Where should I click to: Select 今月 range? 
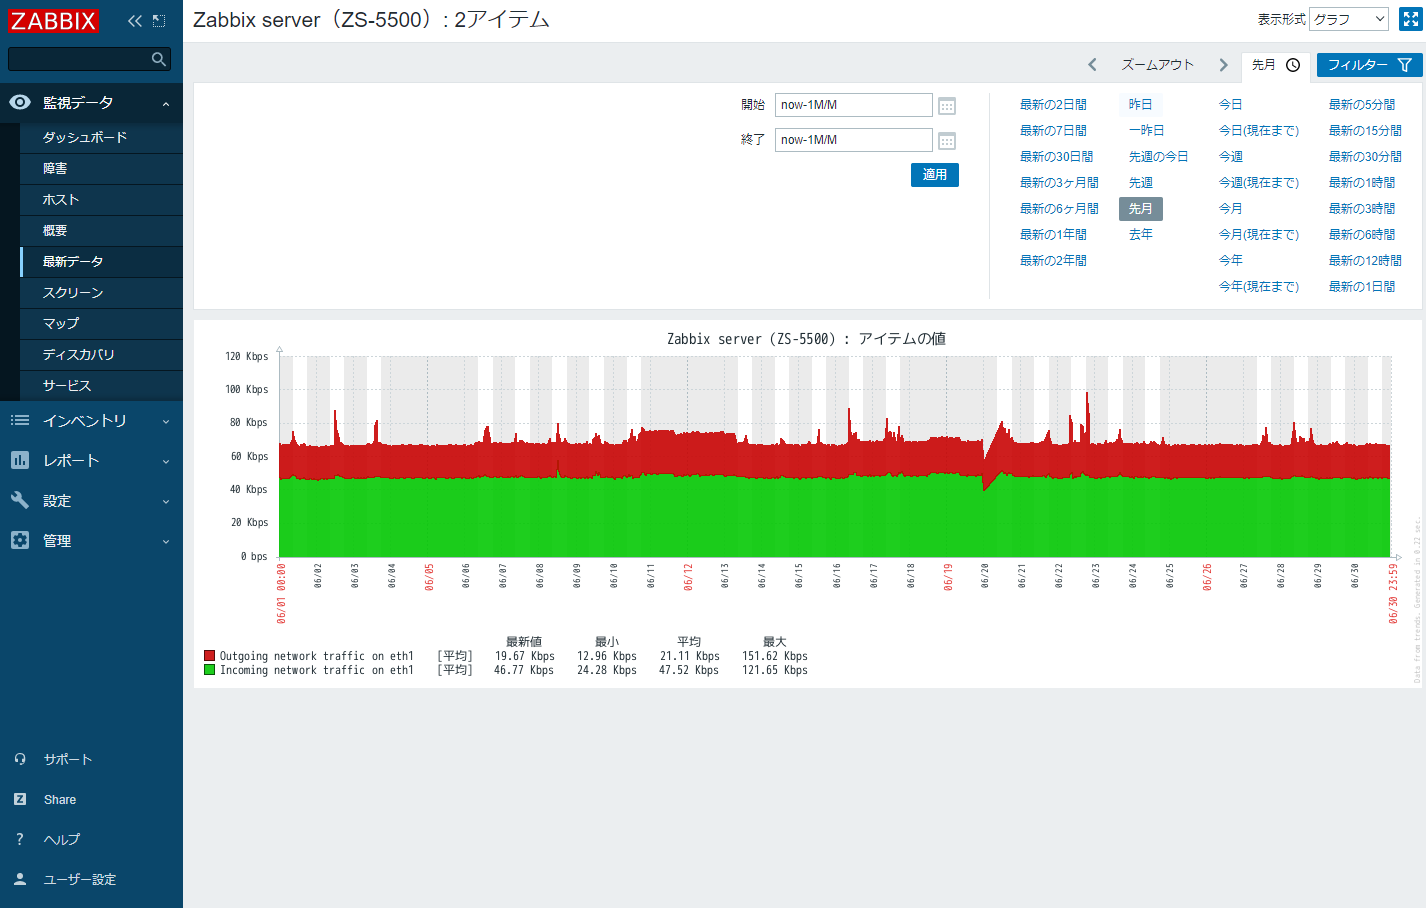click(1230, 209)
